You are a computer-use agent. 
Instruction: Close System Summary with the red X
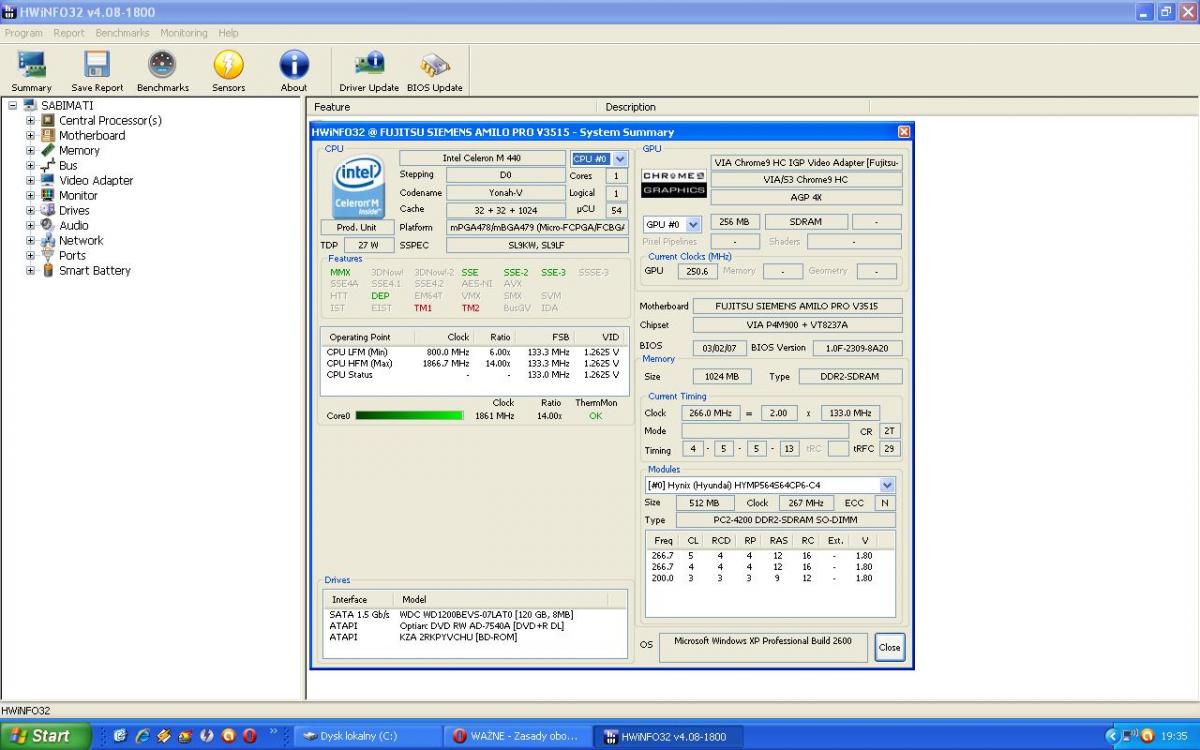pyautogui.click(x=904, y=132)
